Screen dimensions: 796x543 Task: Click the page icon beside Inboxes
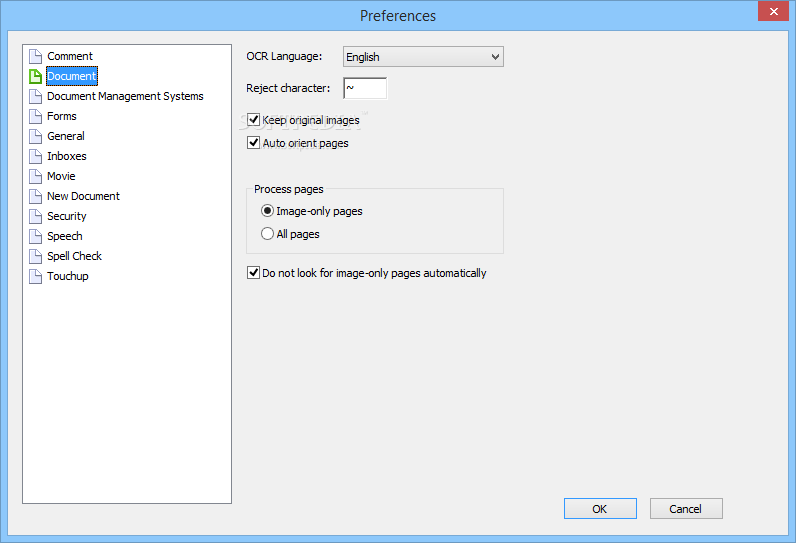pyautogui.click(x=35, y=156)
